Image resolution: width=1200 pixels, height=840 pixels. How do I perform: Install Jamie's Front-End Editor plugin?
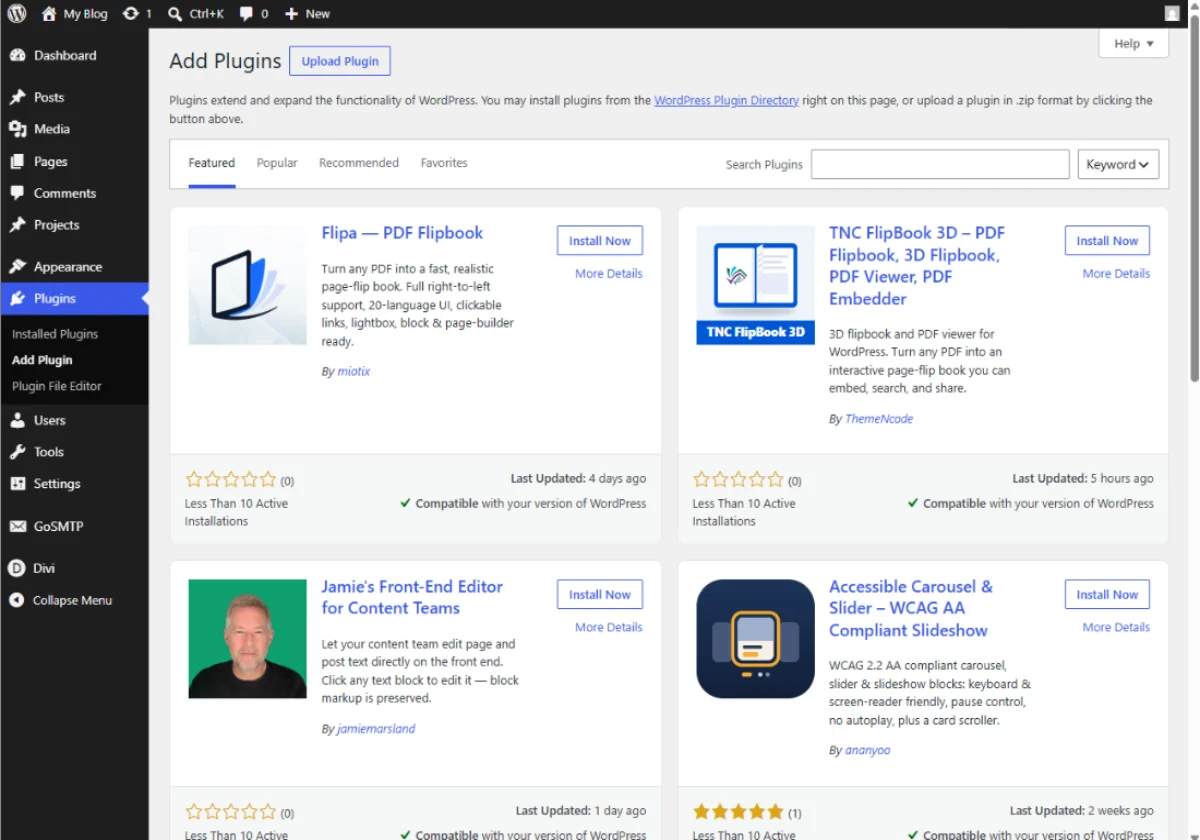click(600, 595)
